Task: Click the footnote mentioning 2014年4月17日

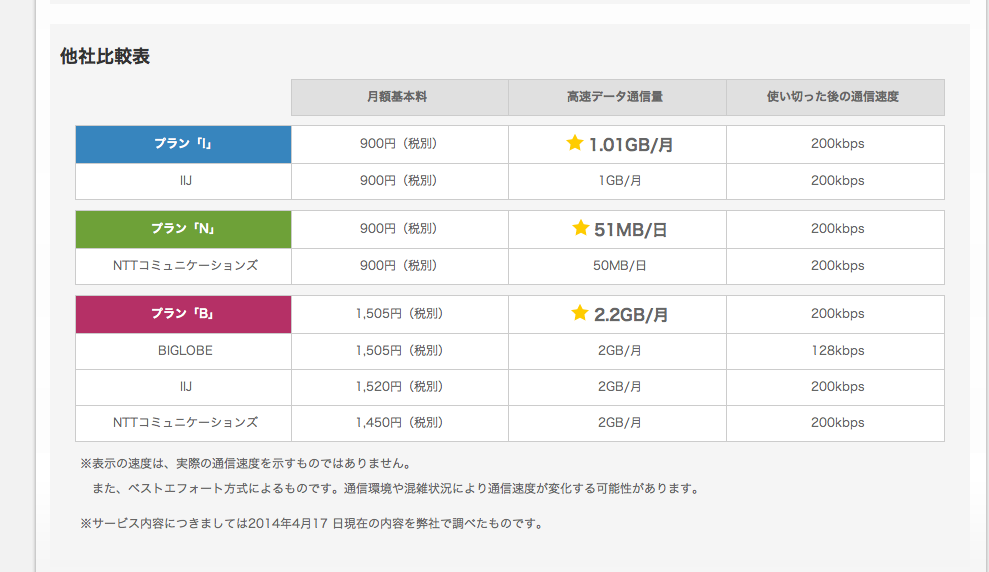Action: click(x=311, y=522)
